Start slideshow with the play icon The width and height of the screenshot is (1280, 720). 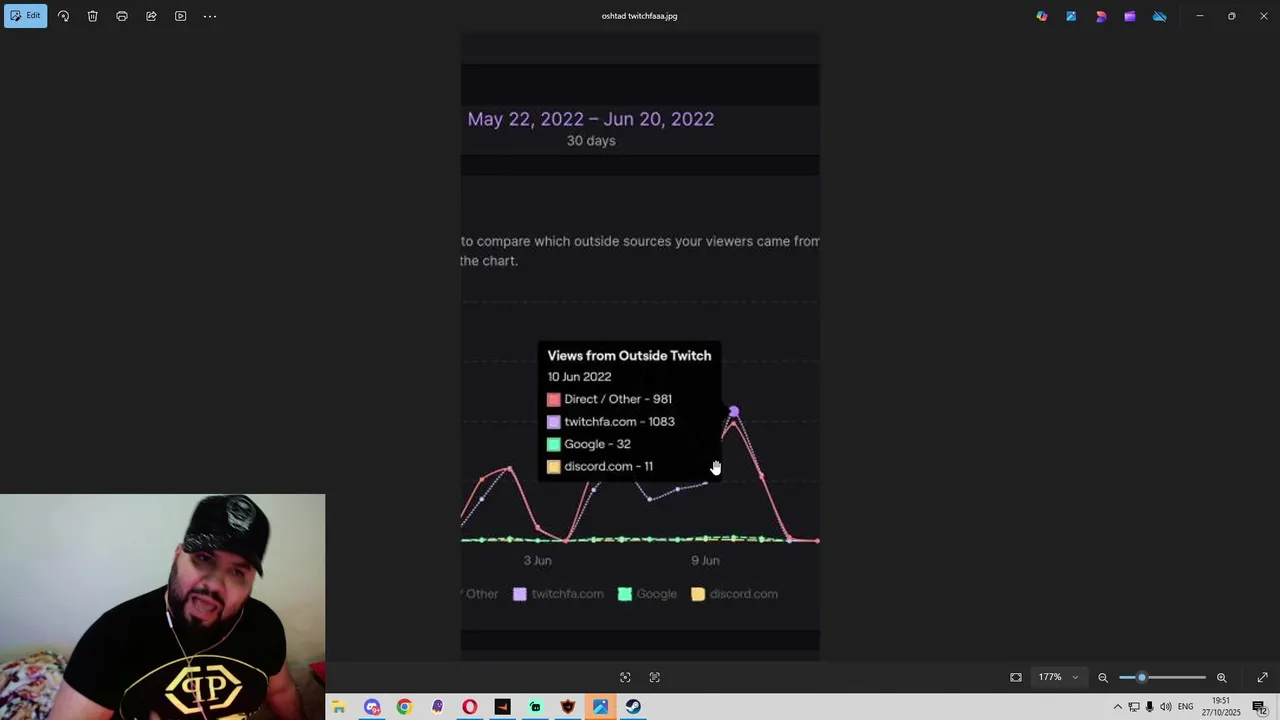180,16
